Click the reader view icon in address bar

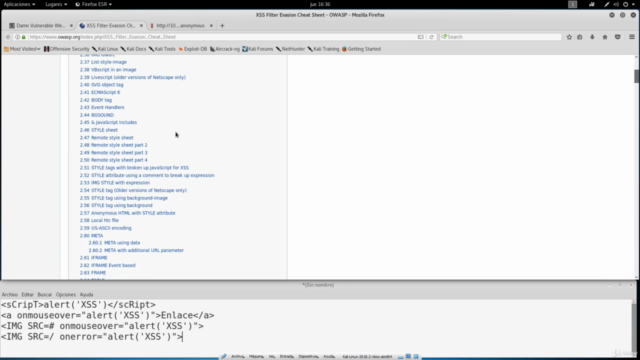pos(420,37)
